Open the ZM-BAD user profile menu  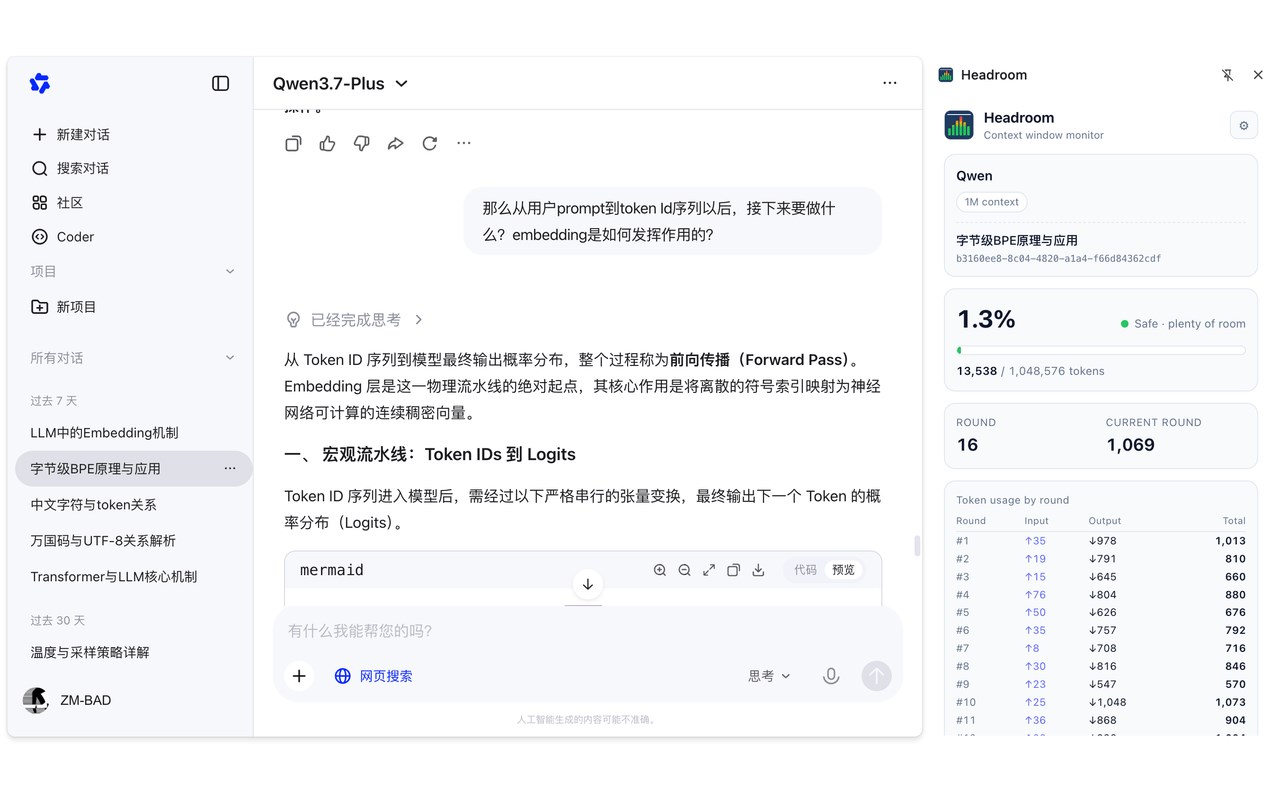coord(68,700)
